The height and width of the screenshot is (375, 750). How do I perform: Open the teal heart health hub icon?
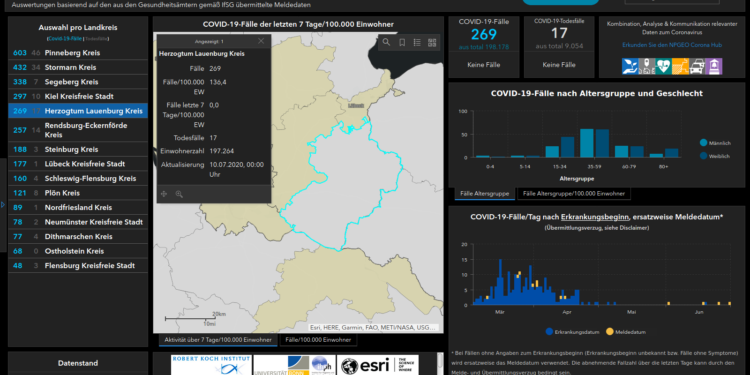tap(663, 66)
